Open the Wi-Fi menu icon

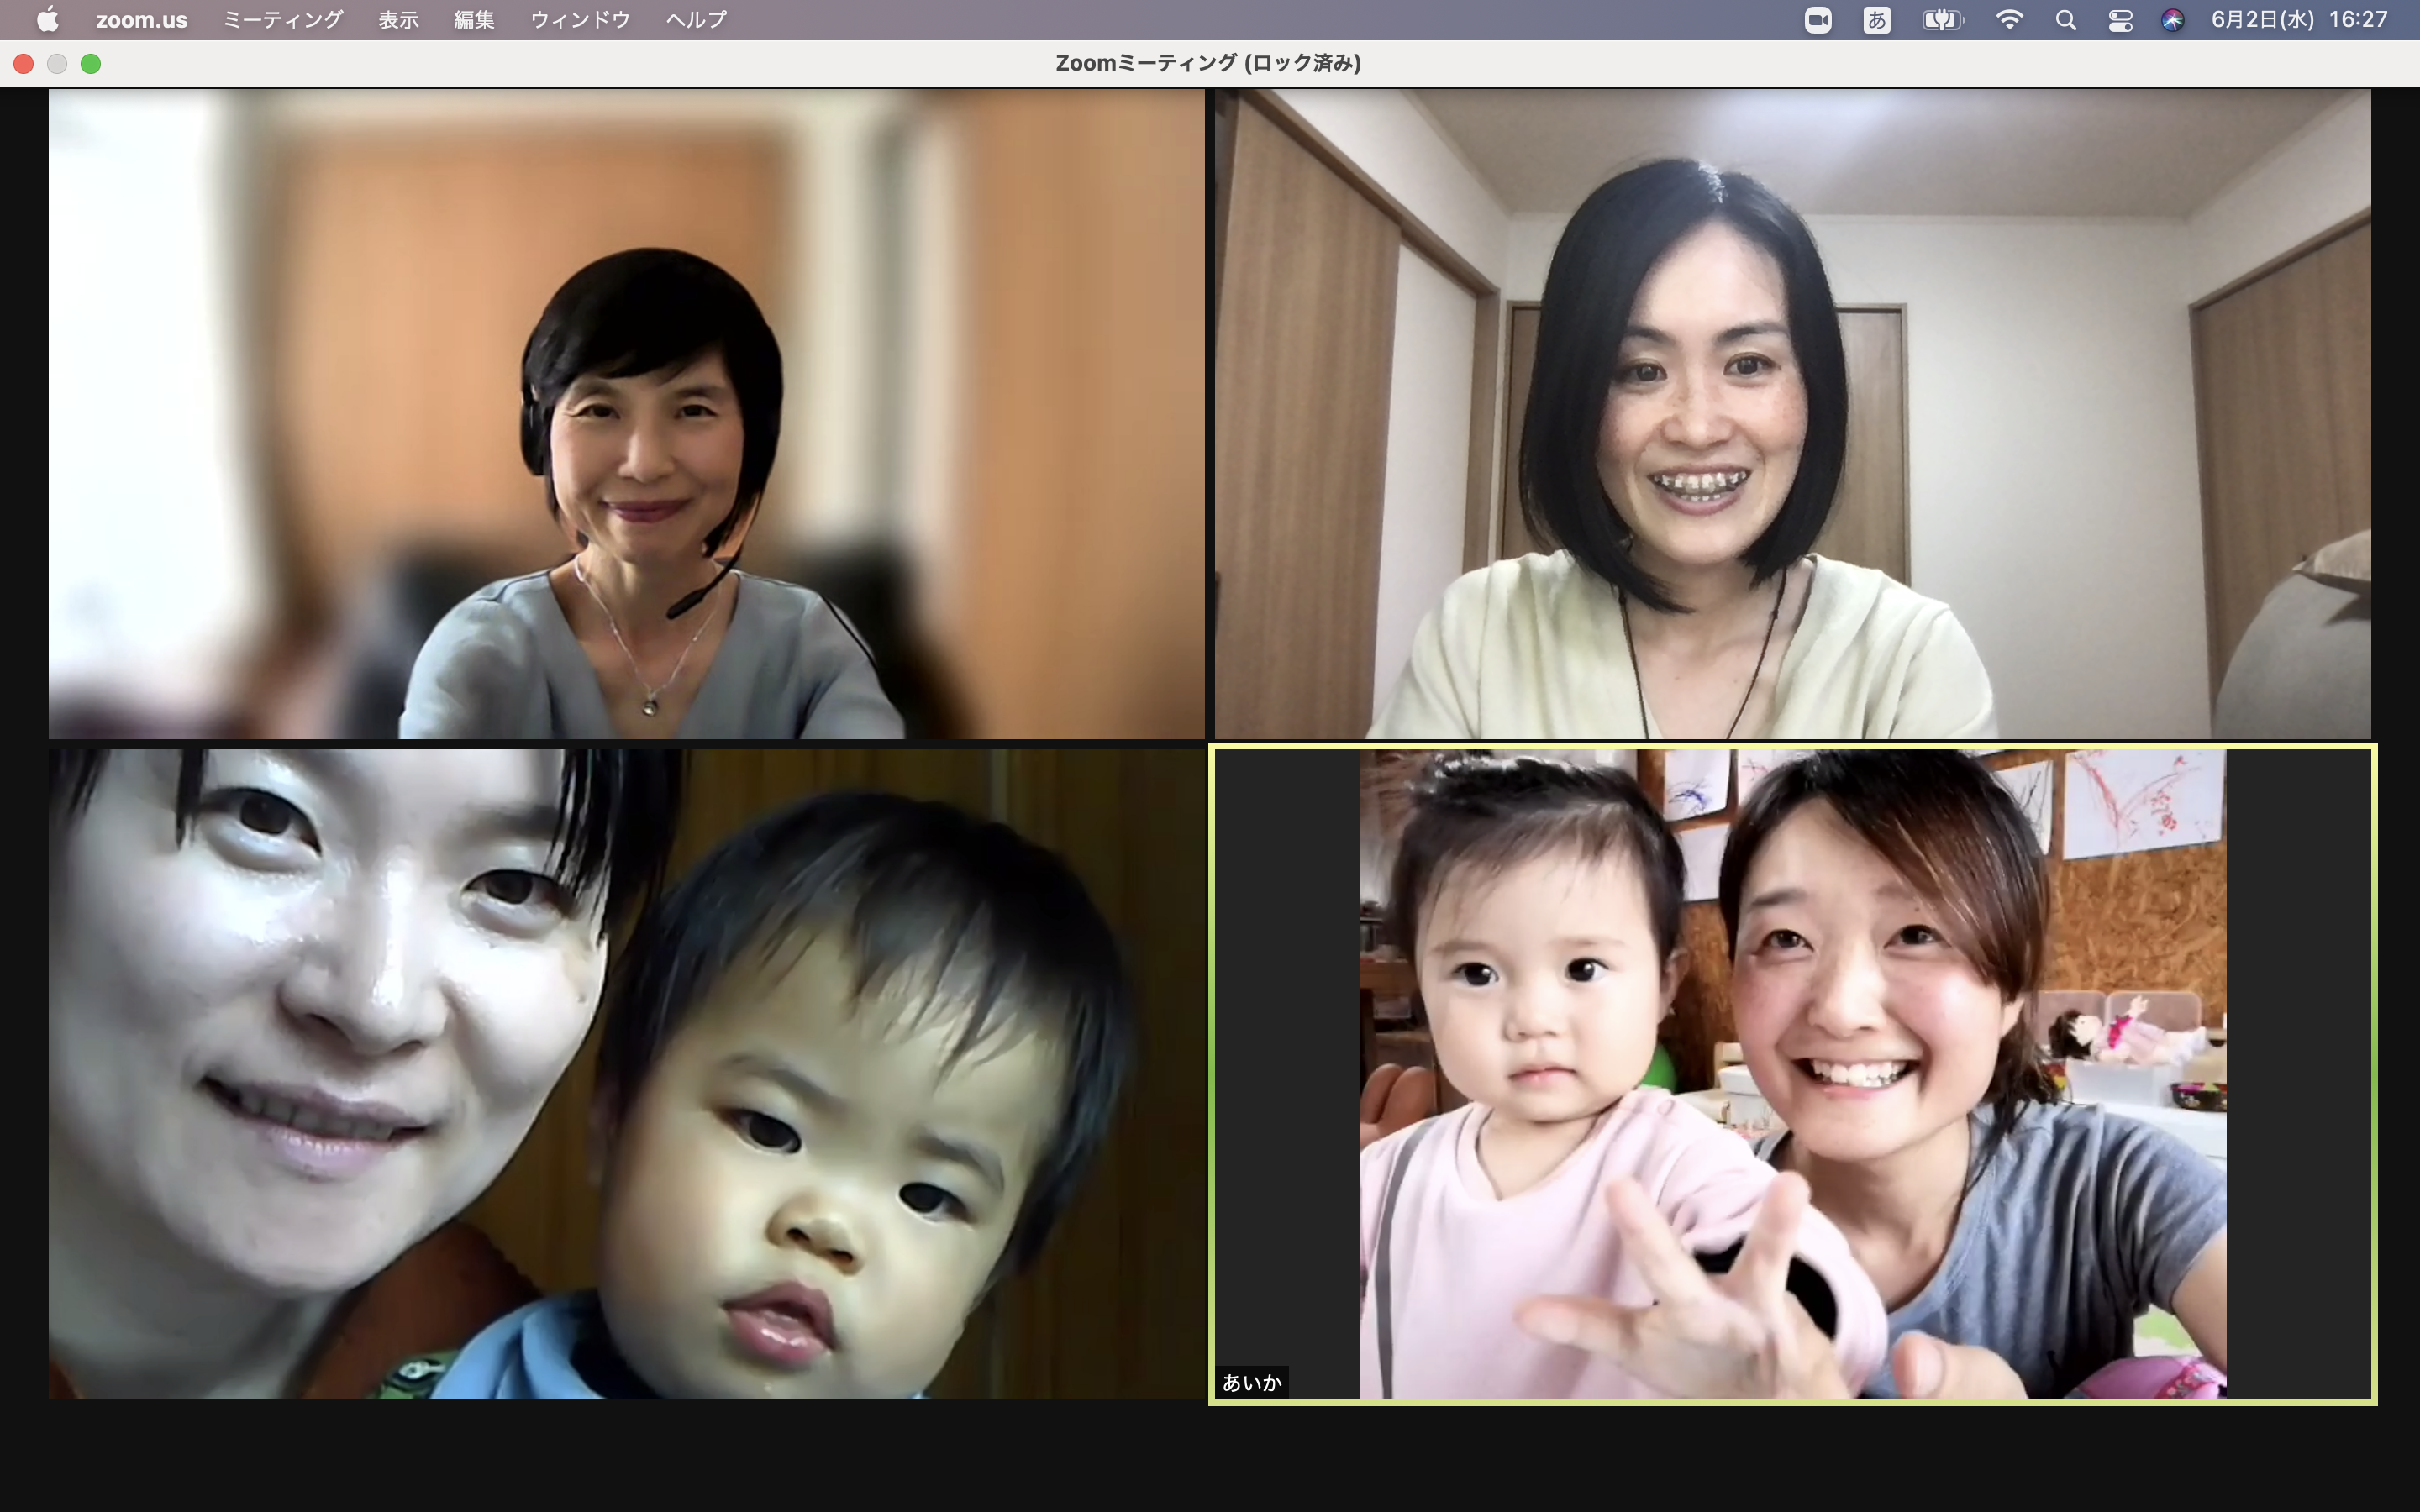click(2008, 20)
